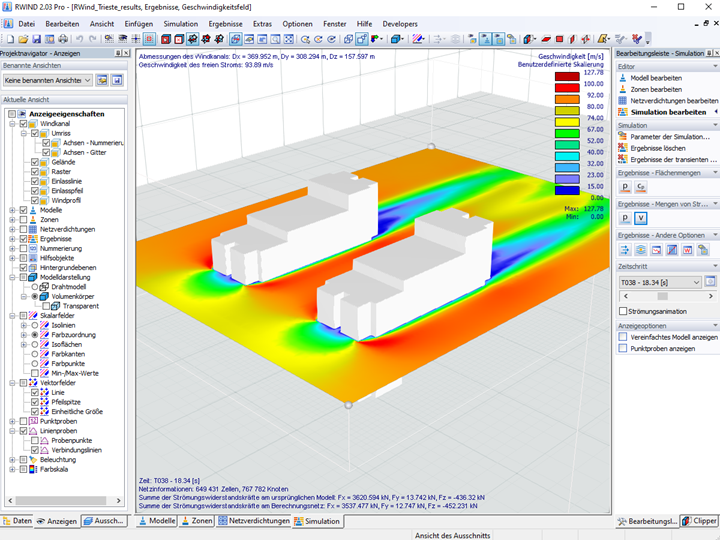720x540 pixels.
Task: Click the W window results icon
Action: pyautogui.click(x=687, y=250)
